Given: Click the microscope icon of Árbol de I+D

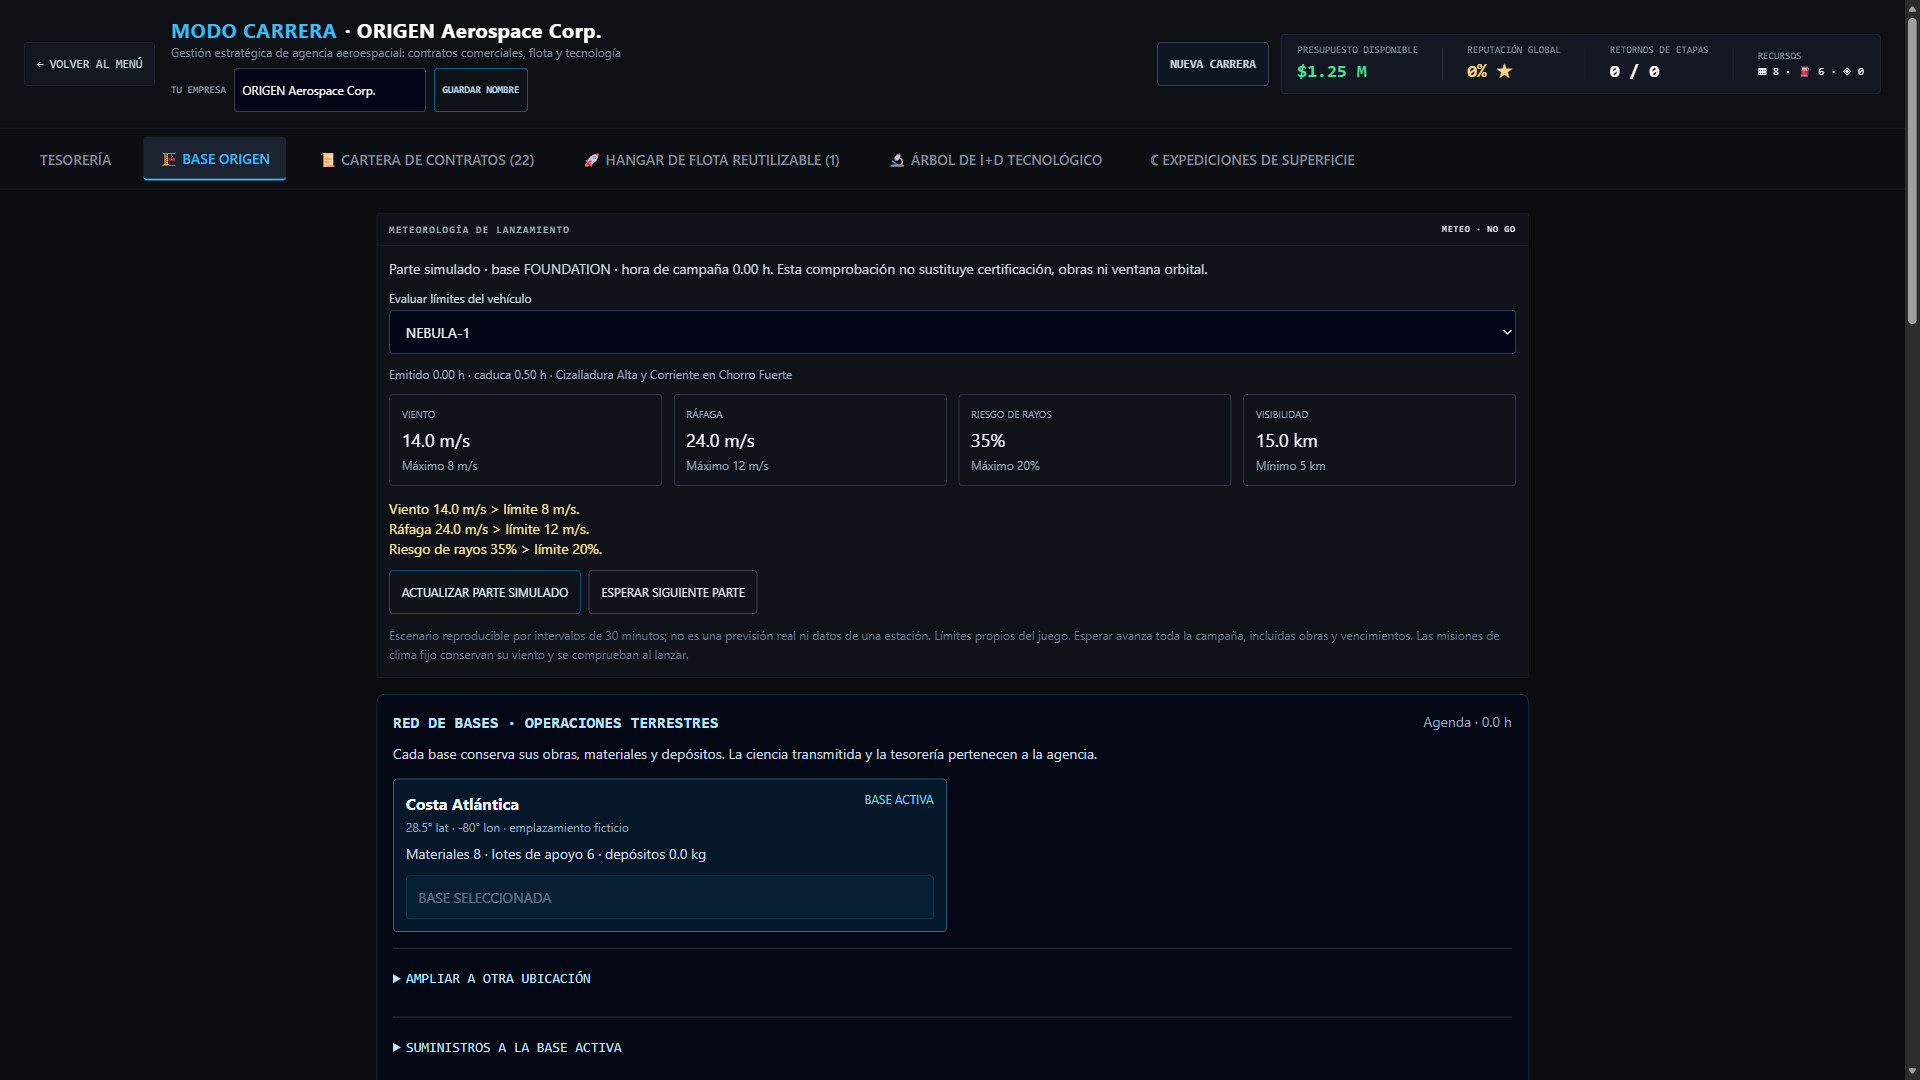Looking at the screenshot, I should (x=897, y=160).
